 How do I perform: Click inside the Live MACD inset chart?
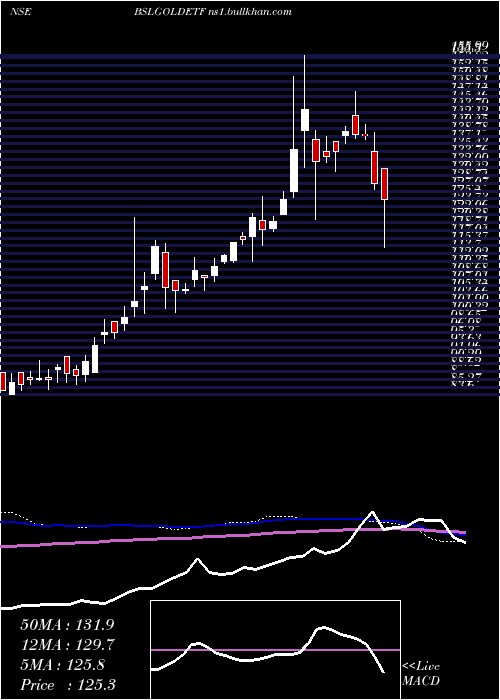(x=275, y=650)
